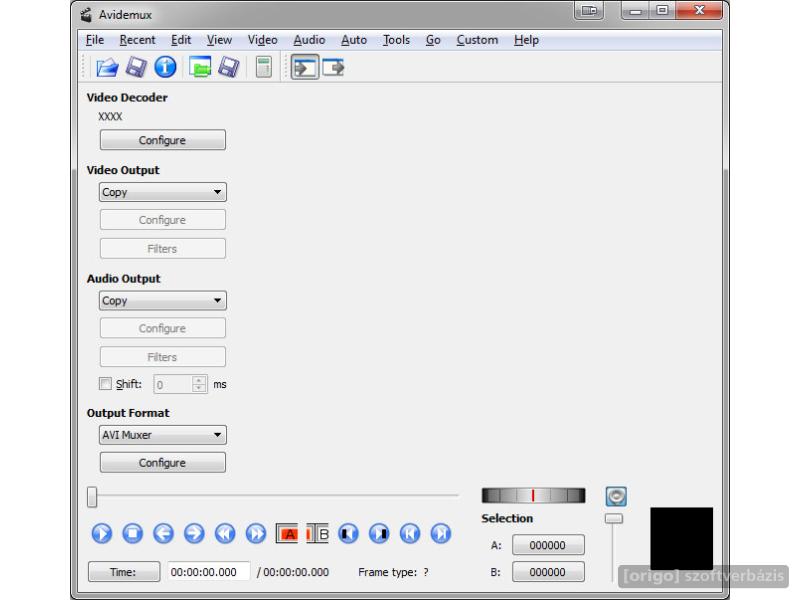Click Configure under Video Output

click(163, 220)
